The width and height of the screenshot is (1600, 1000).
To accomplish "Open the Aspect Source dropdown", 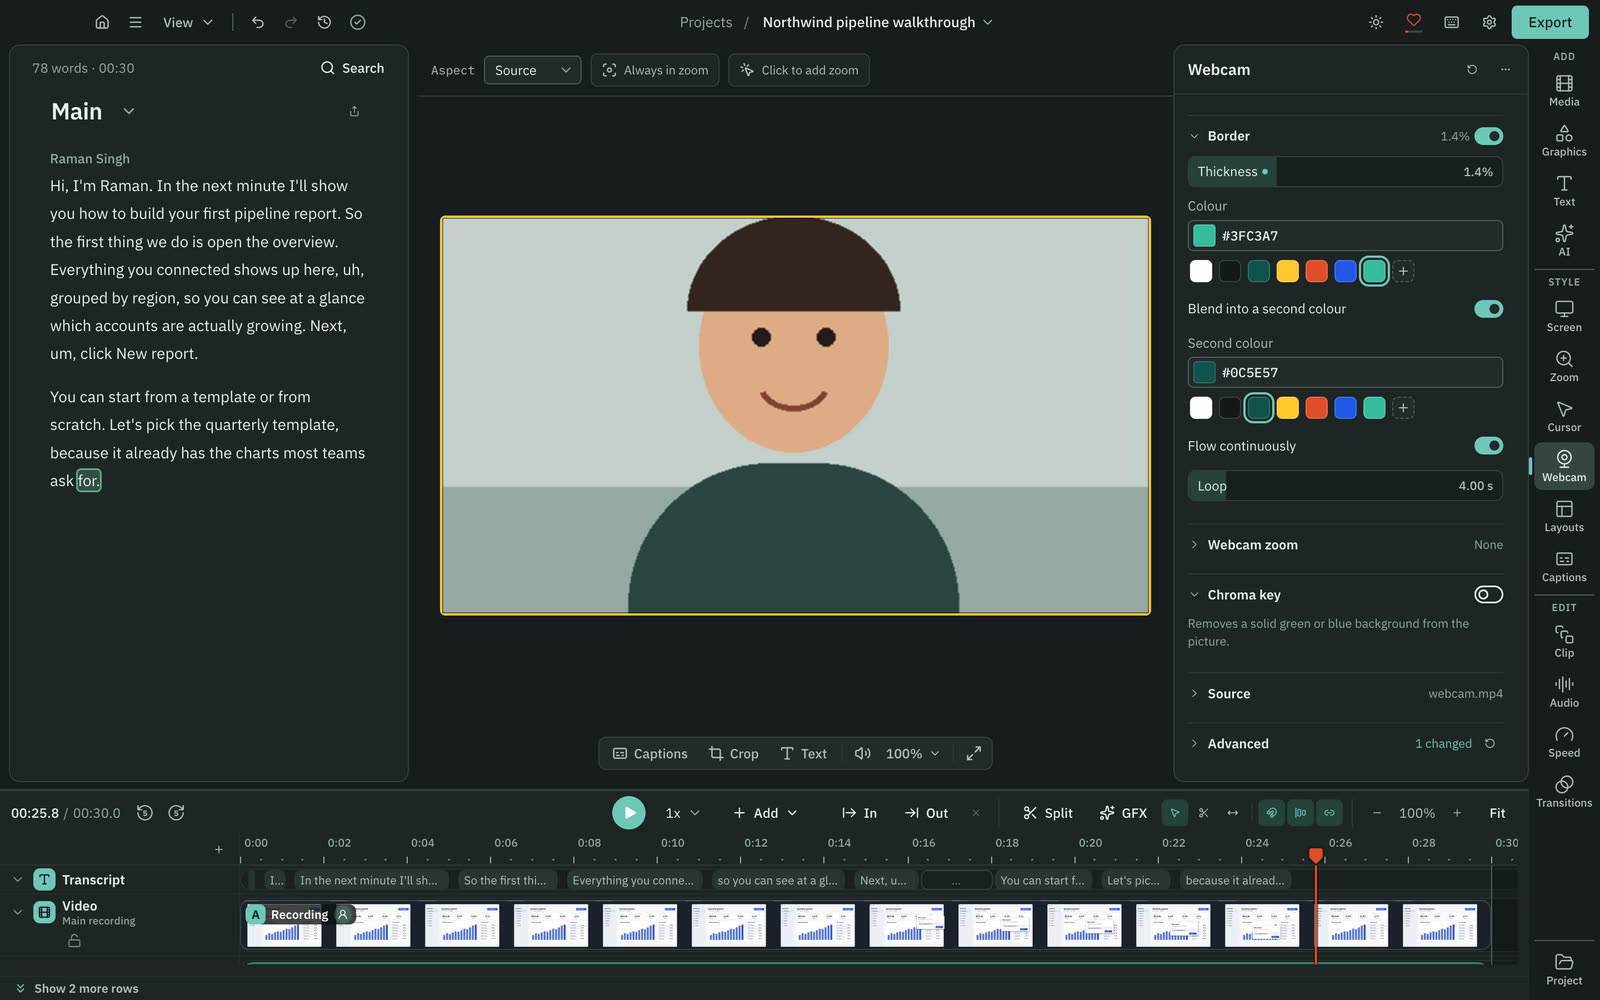I will (532, 70).
